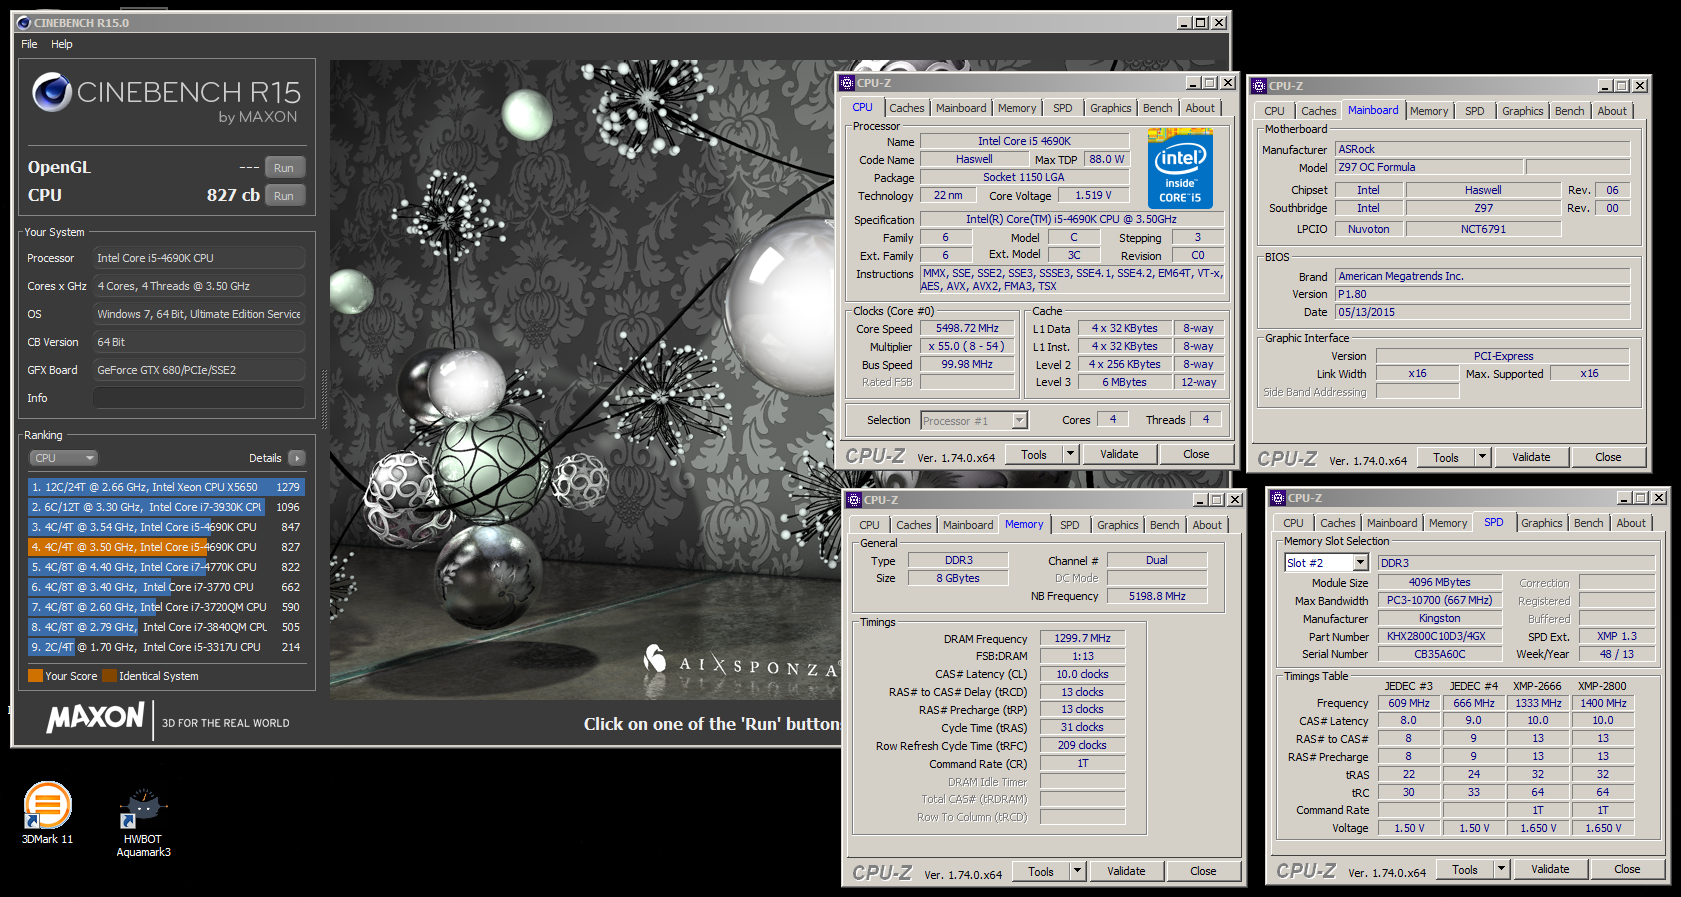Open Processor #1 selection dropdown

click(1019, 421)
